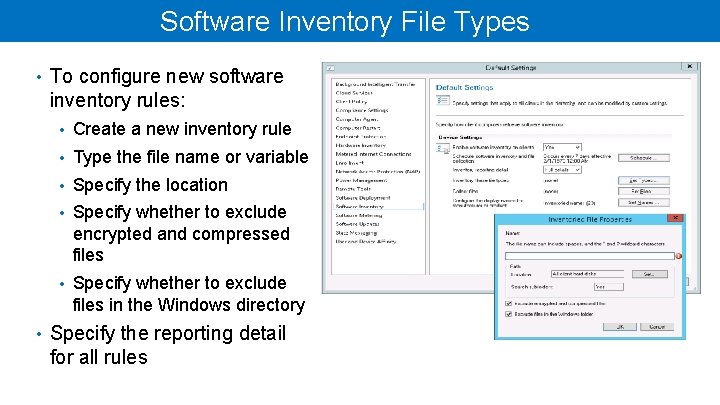
Task: Click the Set Files... button
Action: click(643, 191)
